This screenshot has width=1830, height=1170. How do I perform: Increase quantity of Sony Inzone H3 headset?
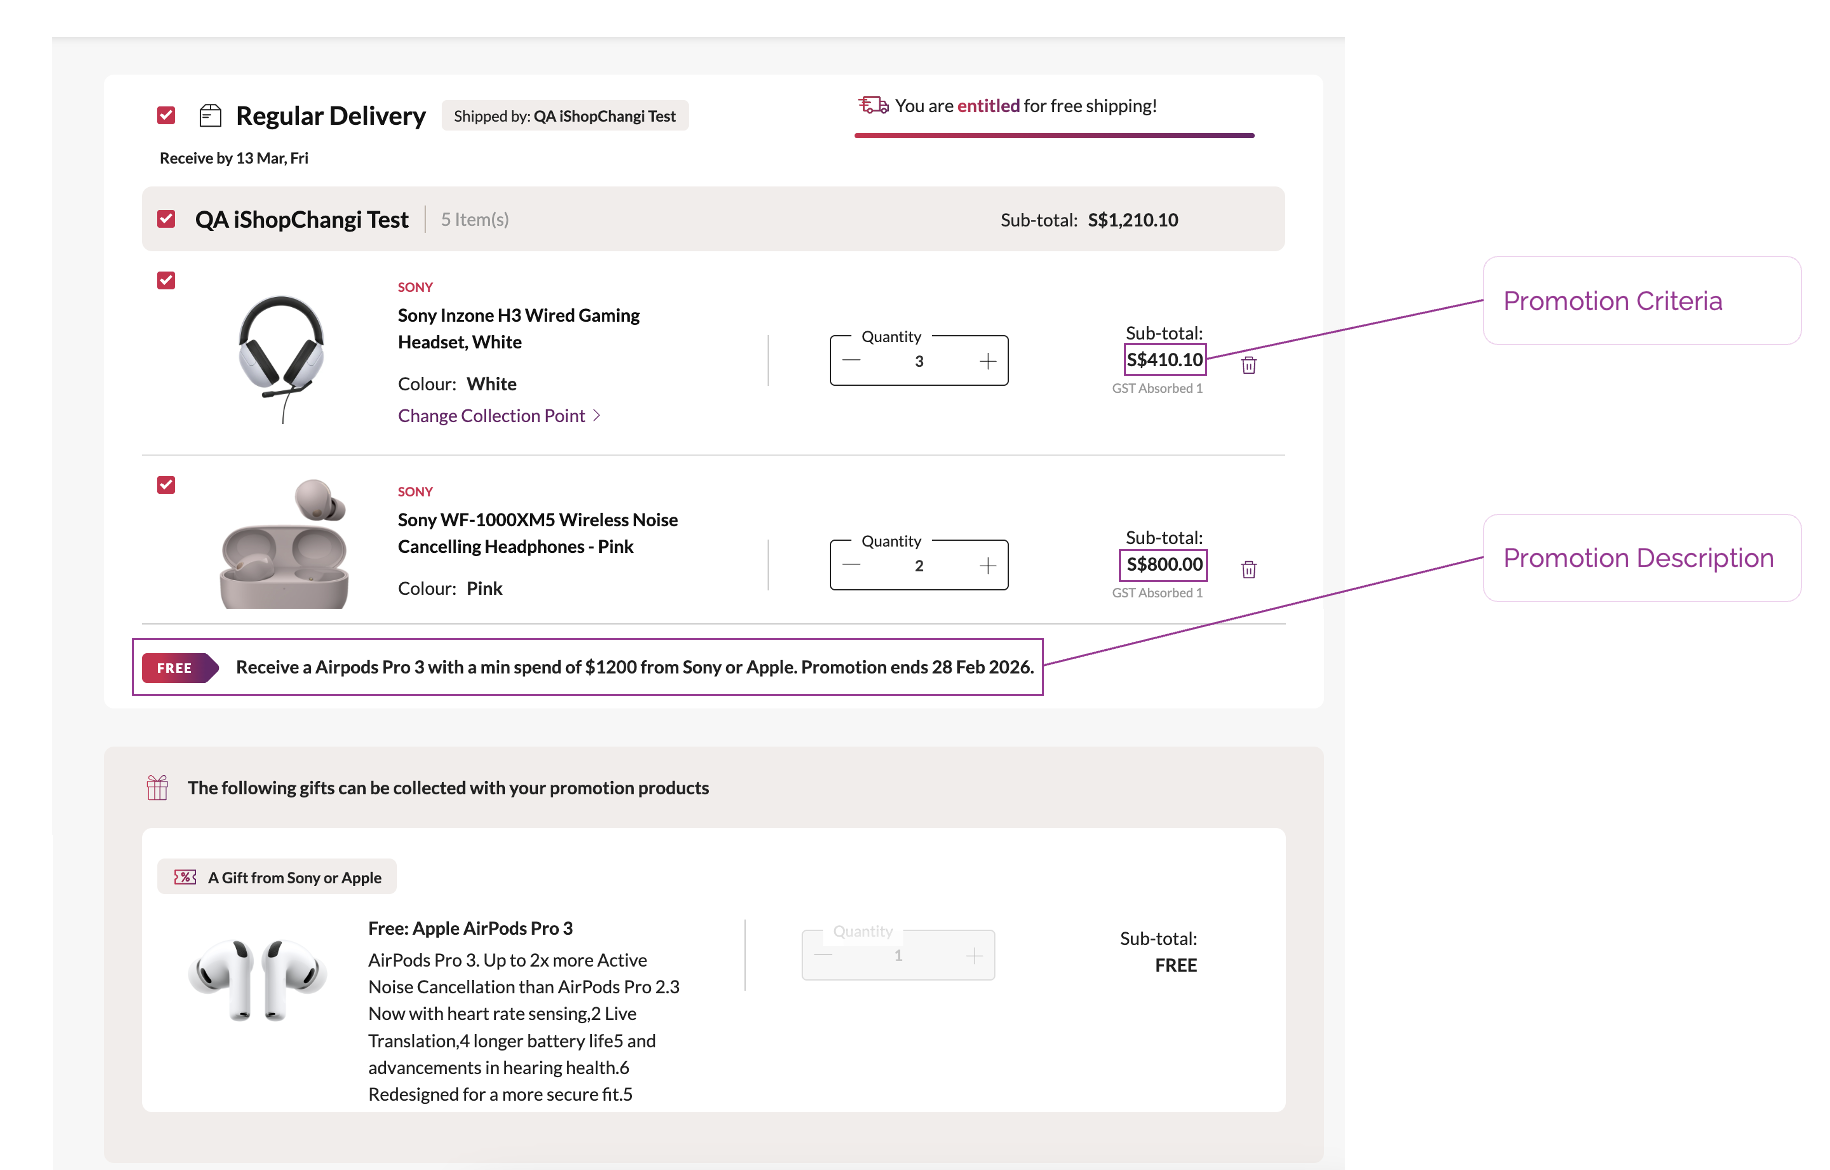[988, 361]
